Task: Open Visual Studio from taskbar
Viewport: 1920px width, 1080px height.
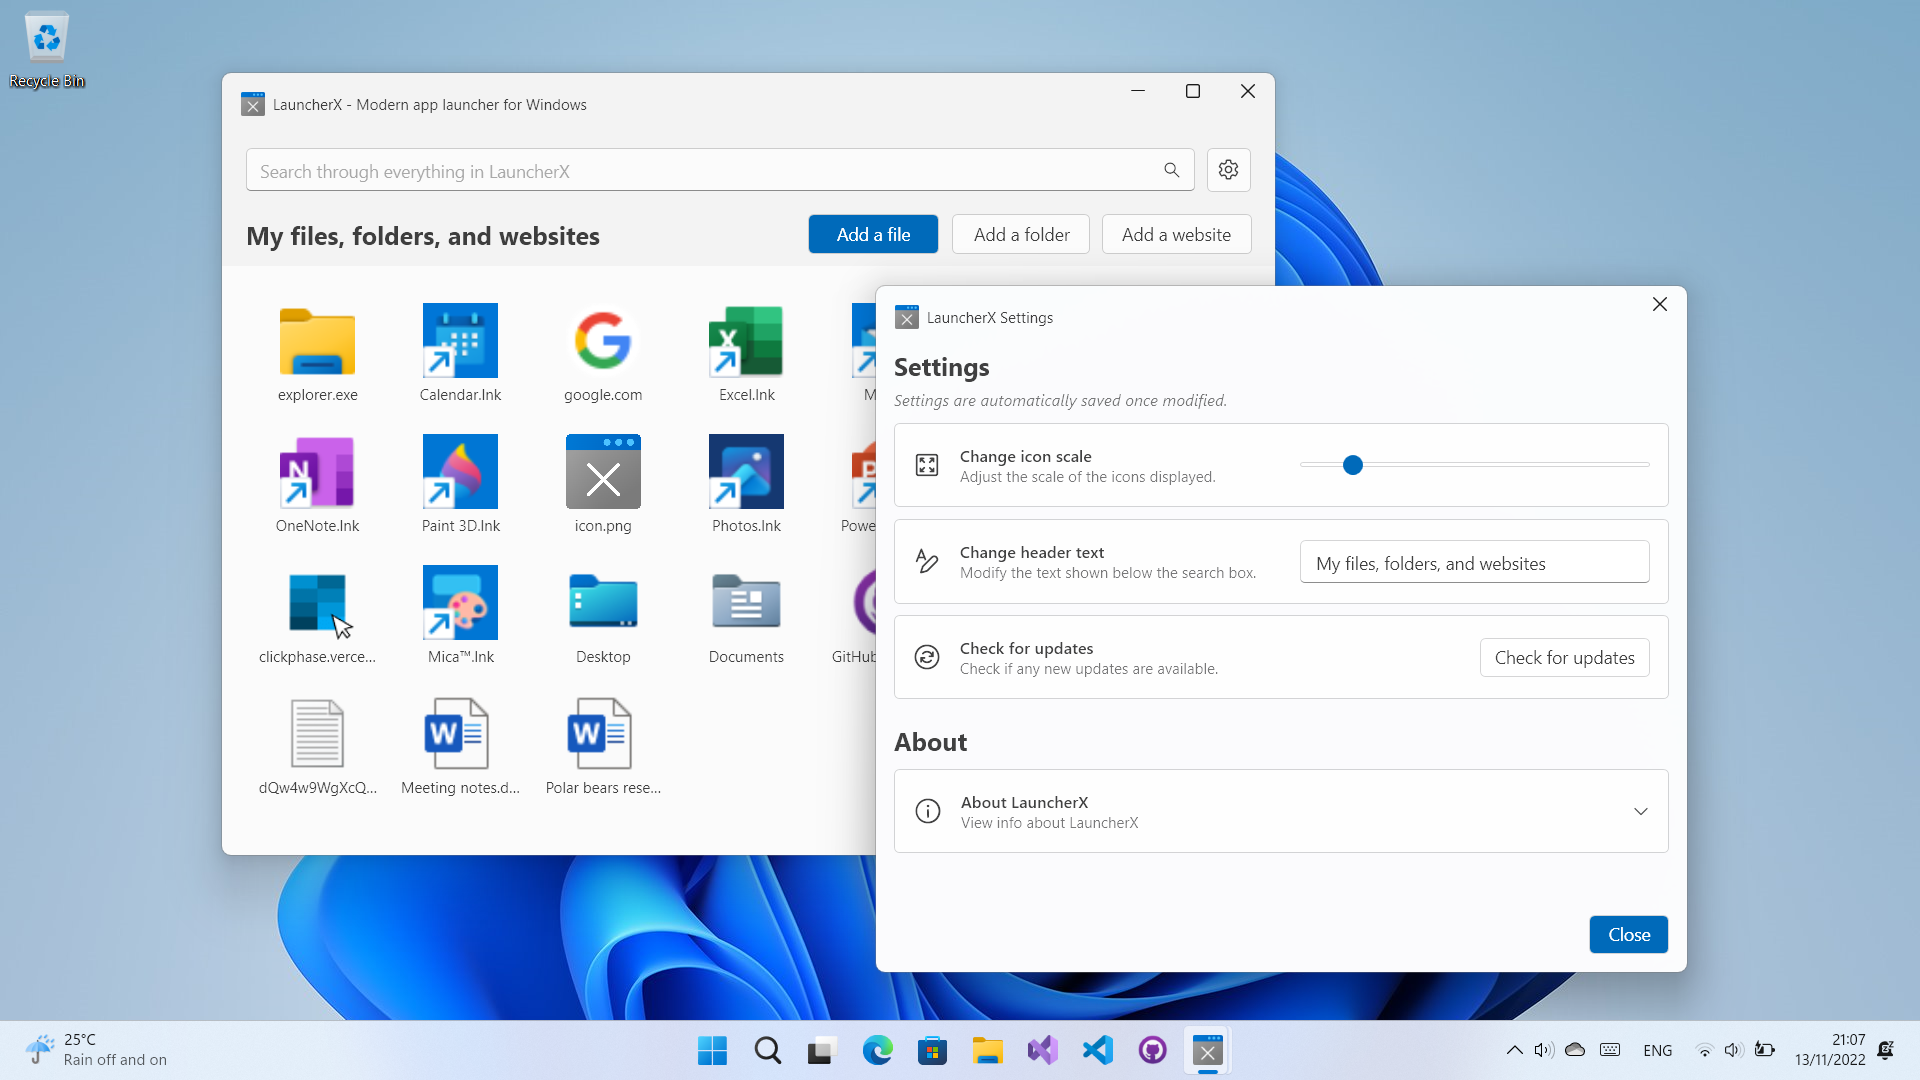Action: click(x=1042, y=1050)
